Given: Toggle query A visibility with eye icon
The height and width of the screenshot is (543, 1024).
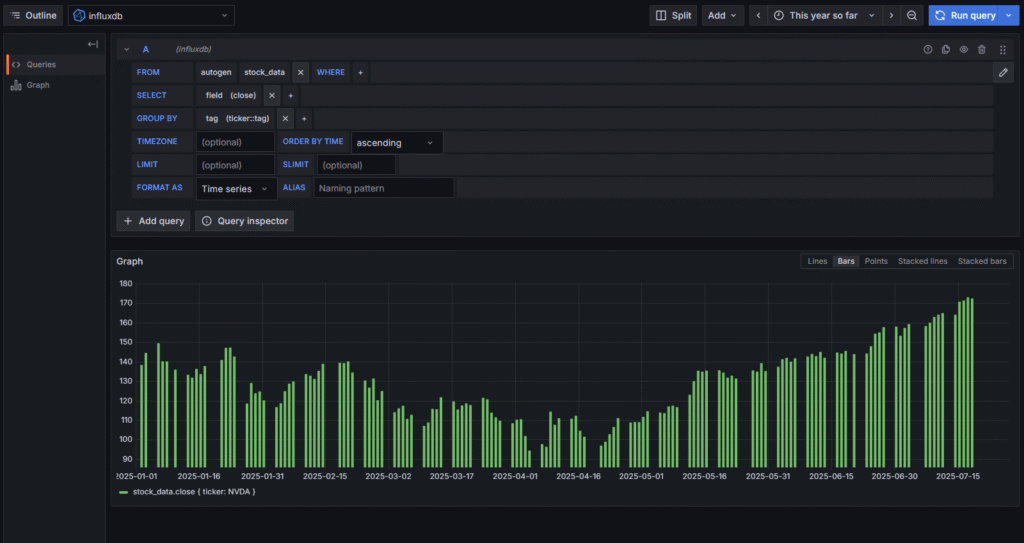Looking at the screenshot, I should (964, 49).
